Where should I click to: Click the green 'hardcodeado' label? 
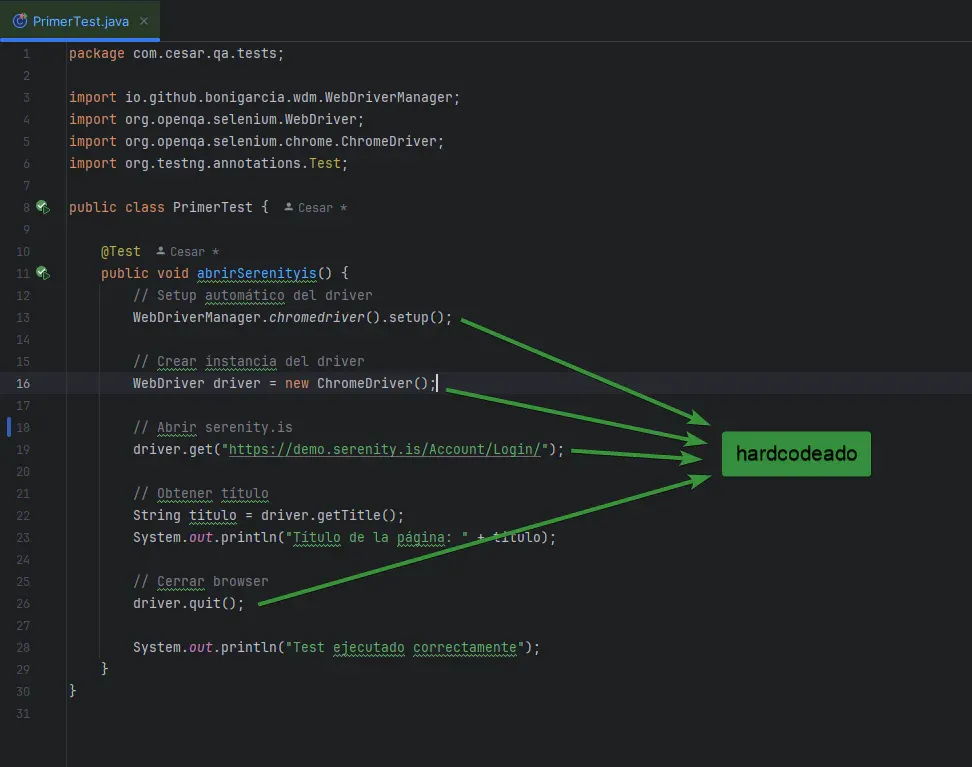796,453
